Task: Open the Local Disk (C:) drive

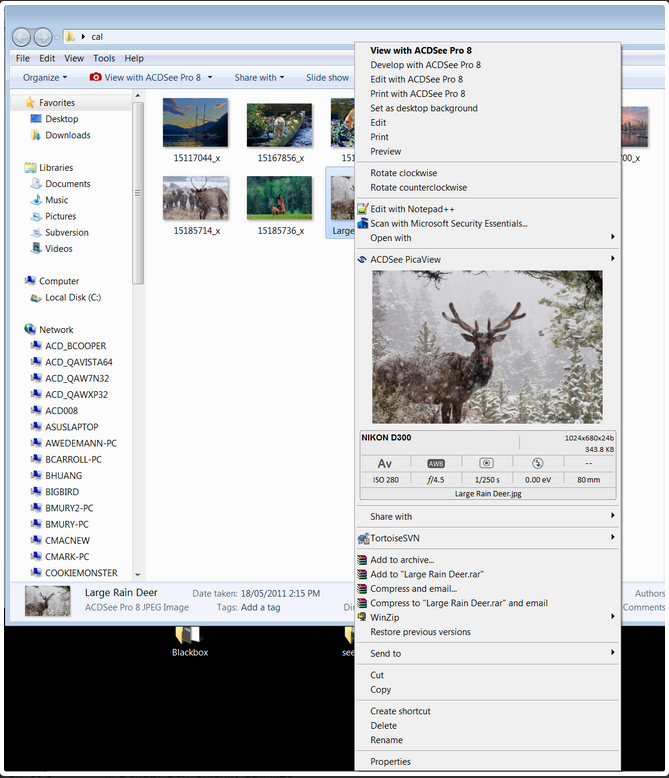Action: click(72, 297)
